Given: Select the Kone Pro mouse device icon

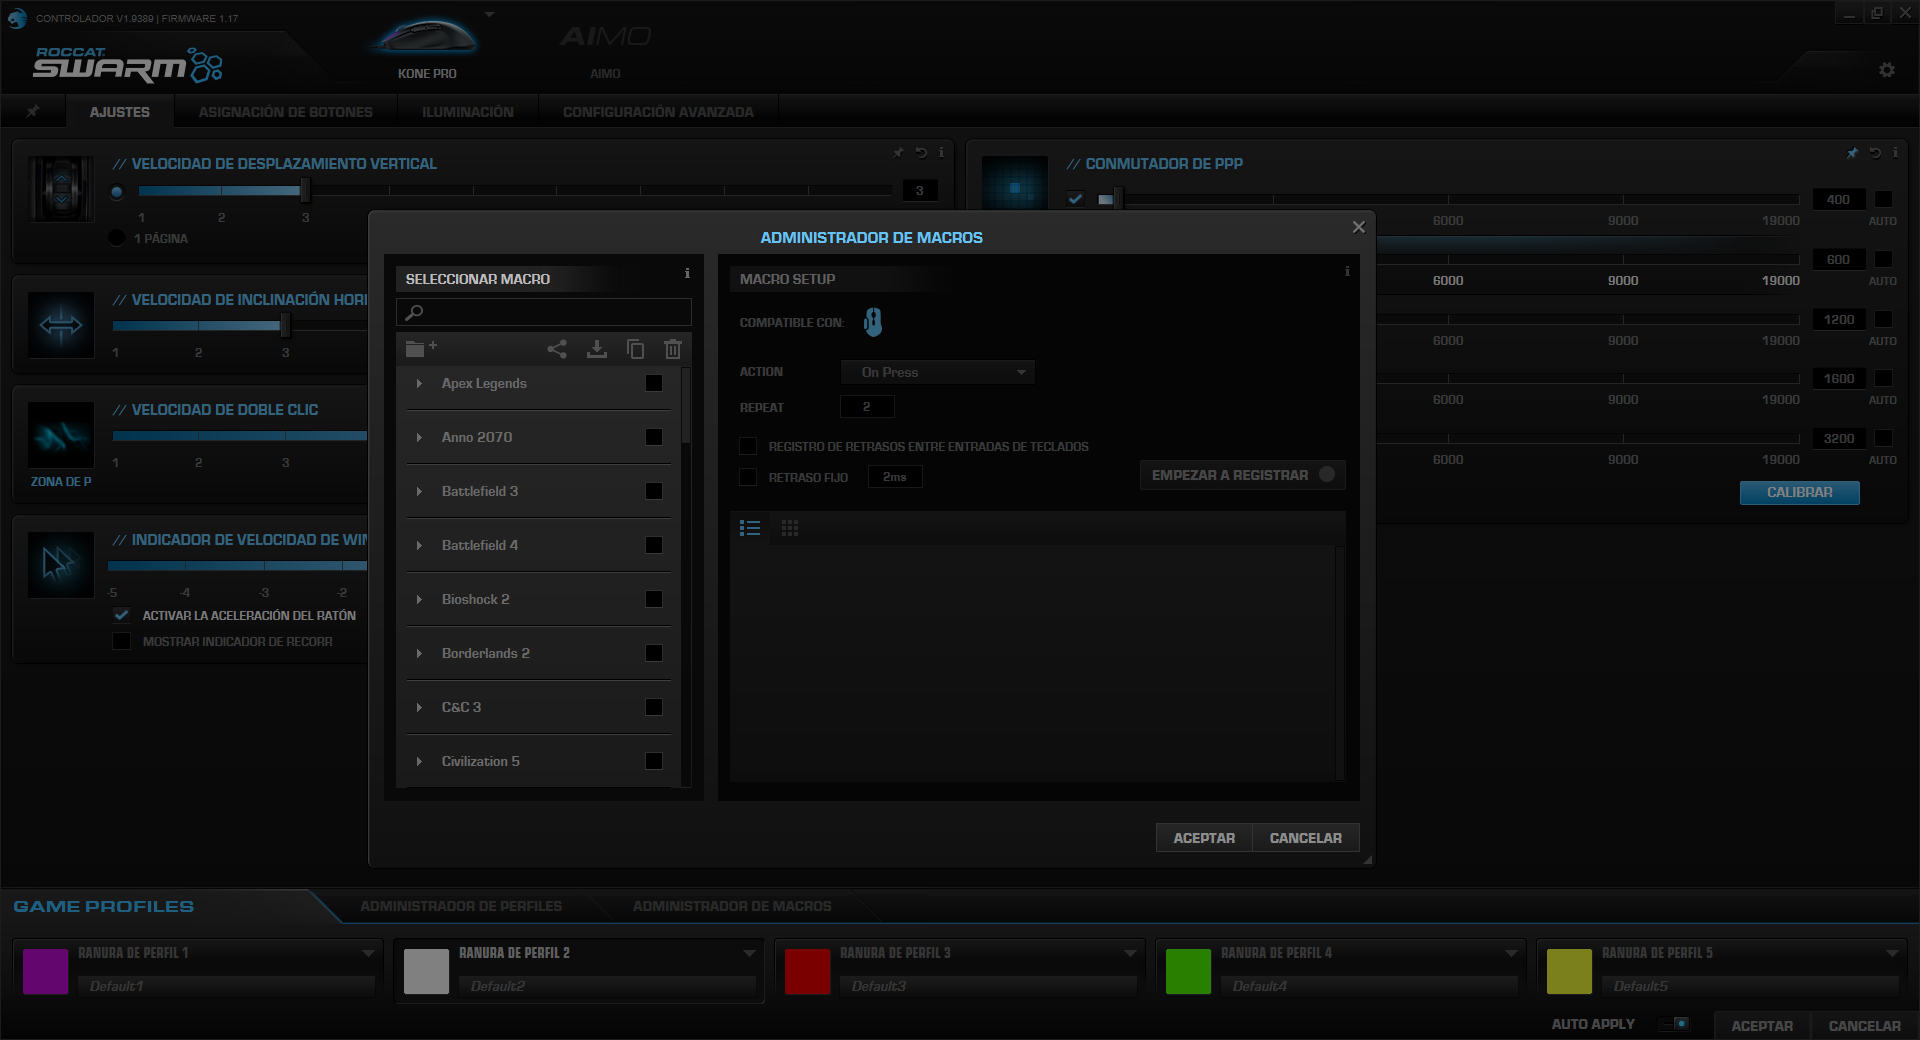Looking at the screenshot, I should point(427,37).
